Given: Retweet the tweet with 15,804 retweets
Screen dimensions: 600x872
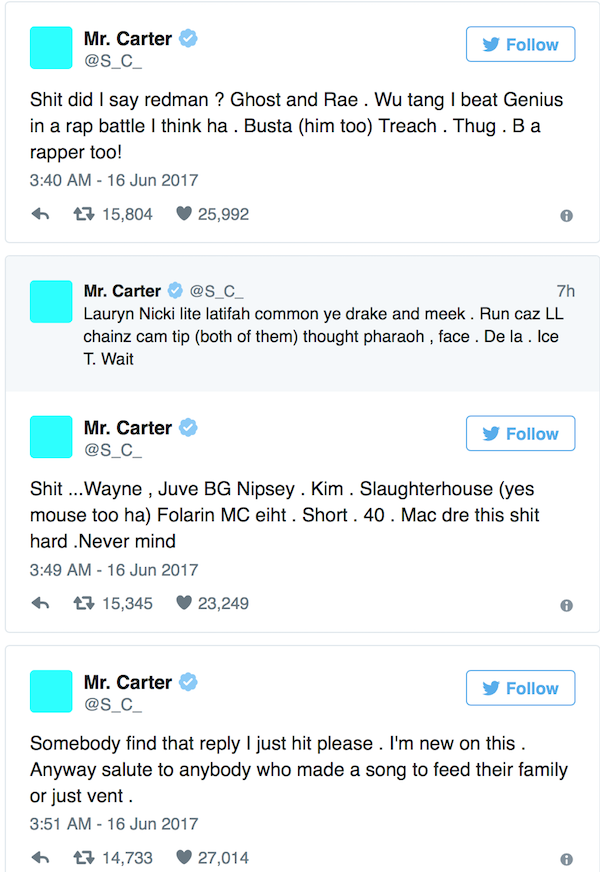Looking at the screenshot, I should click(85, 214).
